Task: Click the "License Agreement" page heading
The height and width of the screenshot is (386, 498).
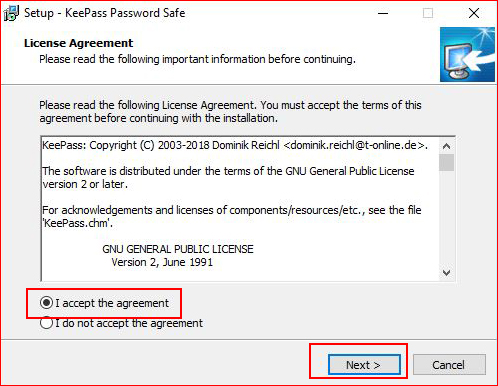Action: tap(78, 43)
